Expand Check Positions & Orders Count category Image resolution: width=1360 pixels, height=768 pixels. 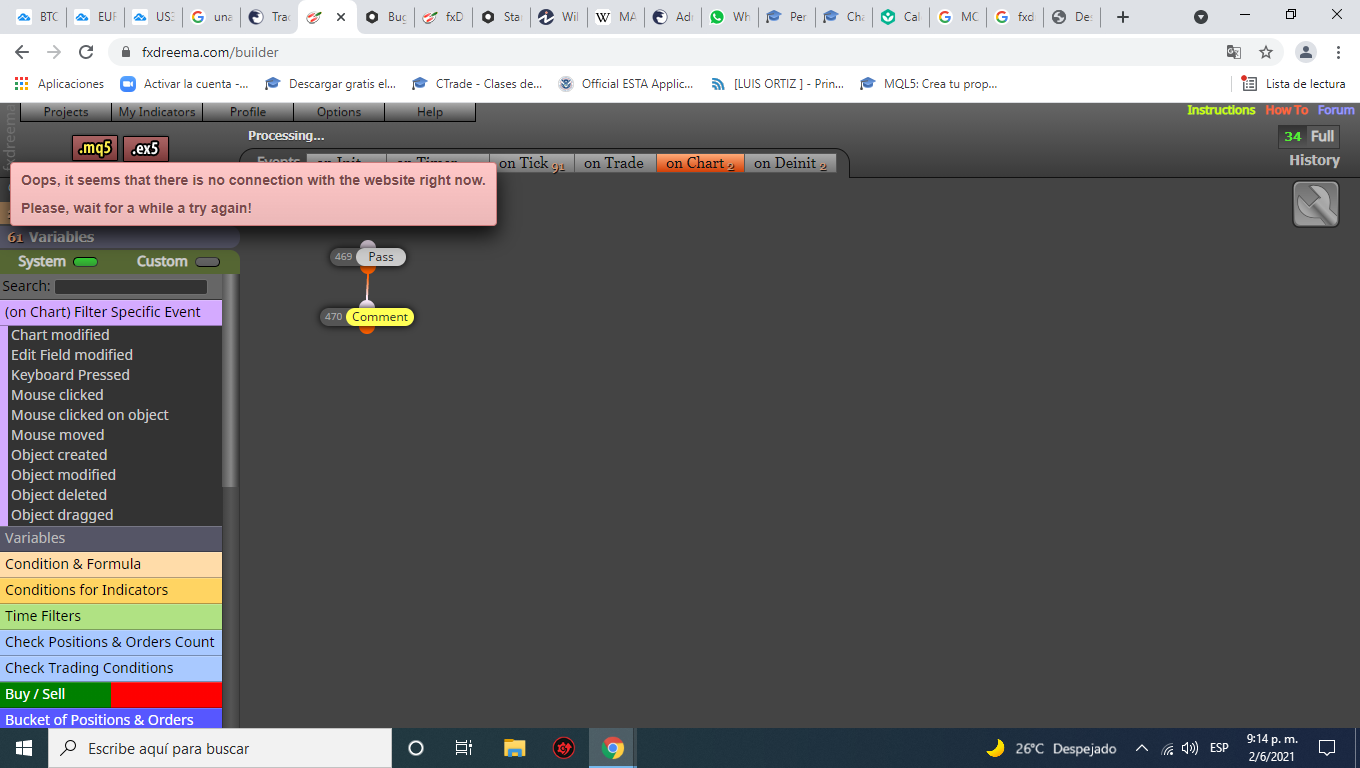(x=111, y=642)
